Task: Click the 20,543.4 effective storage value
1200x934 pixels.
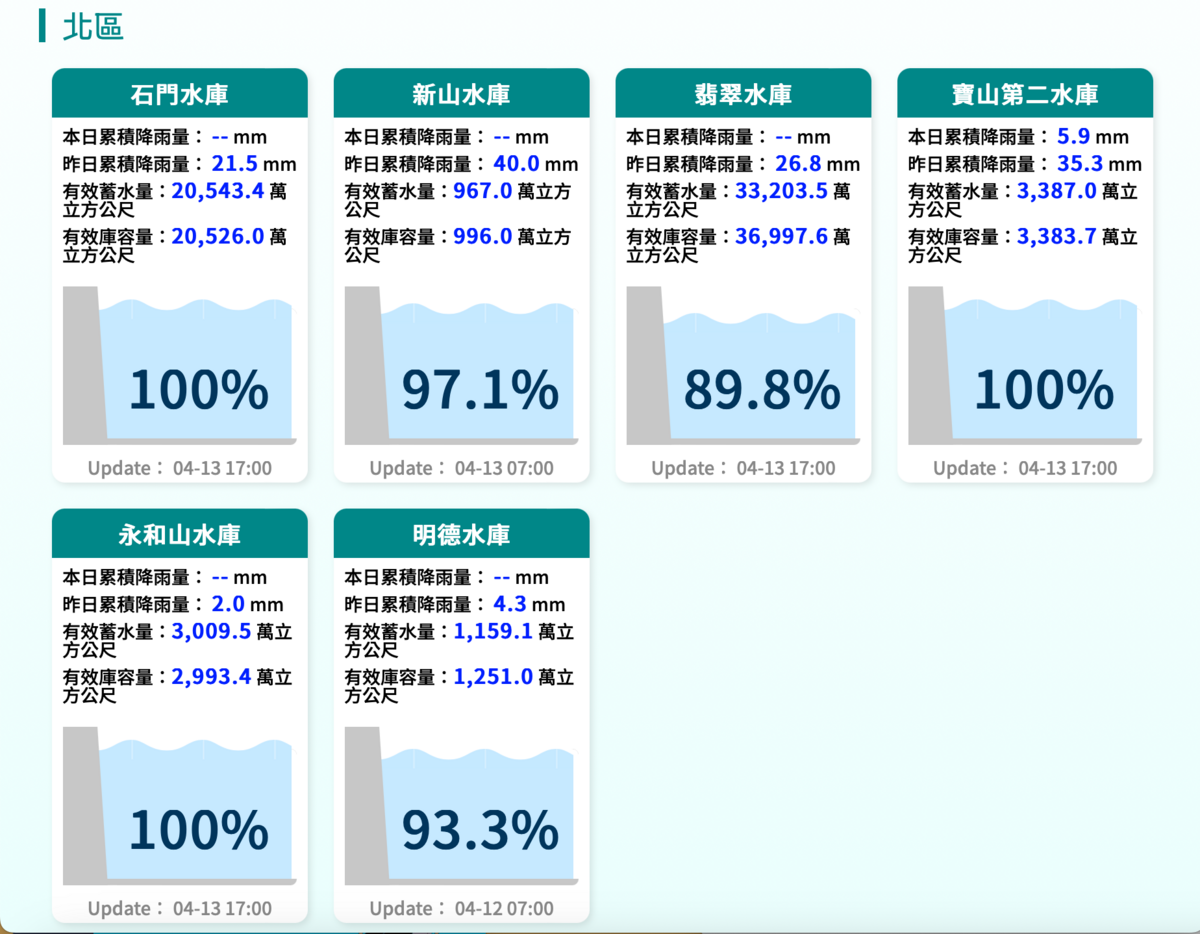Action: [218, 191]
